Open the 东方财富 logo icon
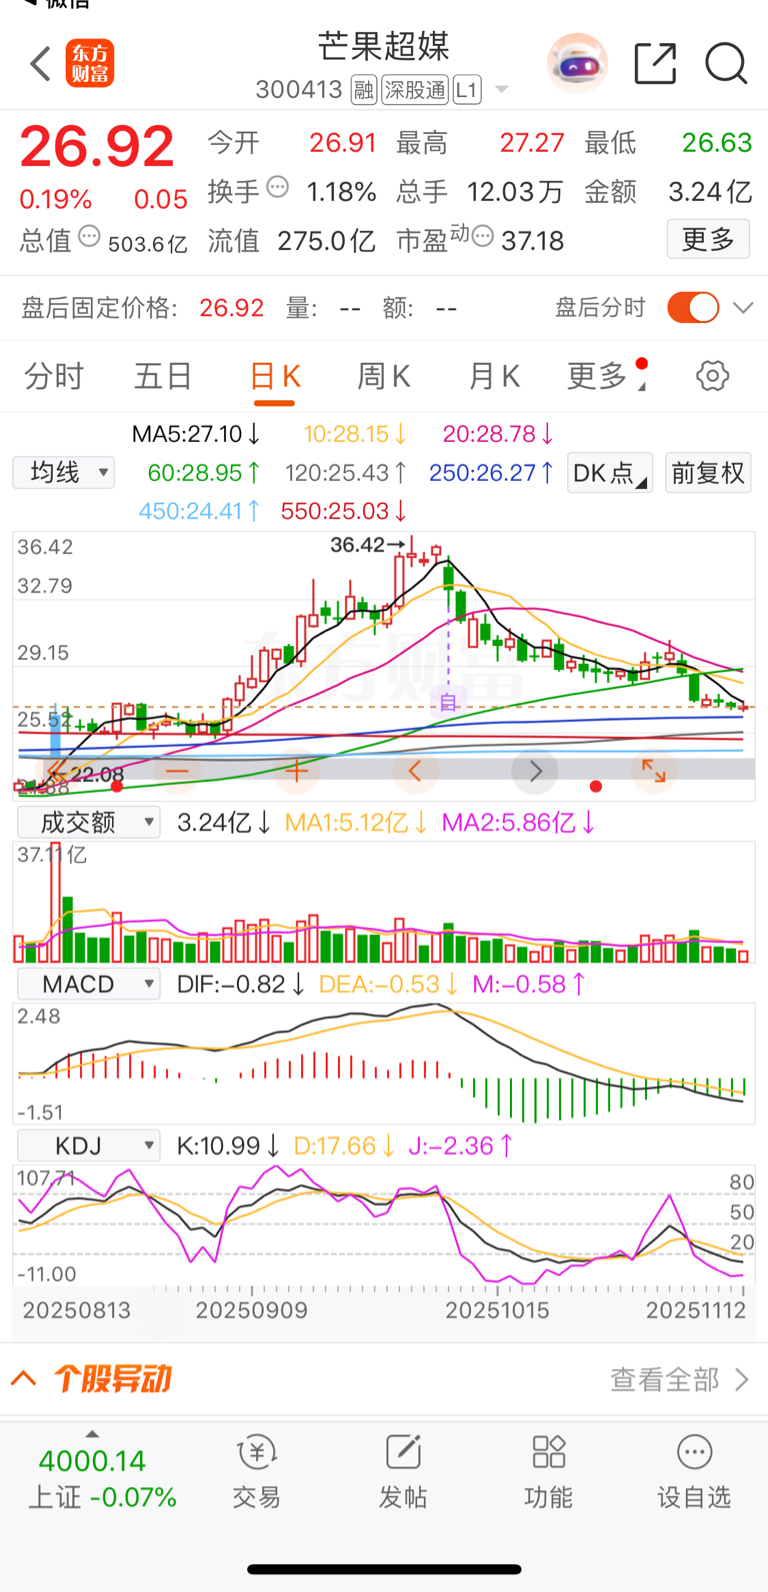The height and width of the screenshot is (1592, 768). click(90, 64)
